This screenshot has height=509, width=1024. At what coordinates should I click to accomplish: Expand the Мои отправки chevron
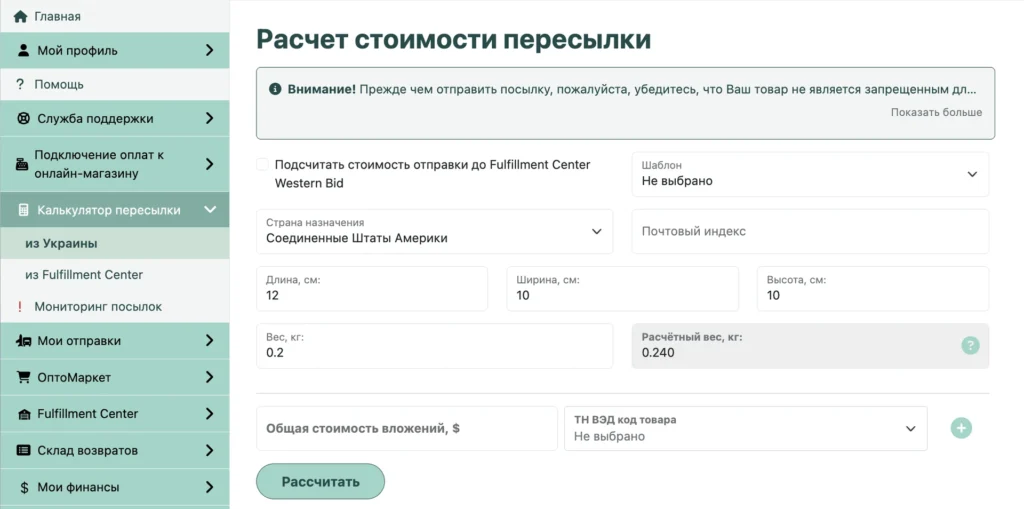[210, 340]
